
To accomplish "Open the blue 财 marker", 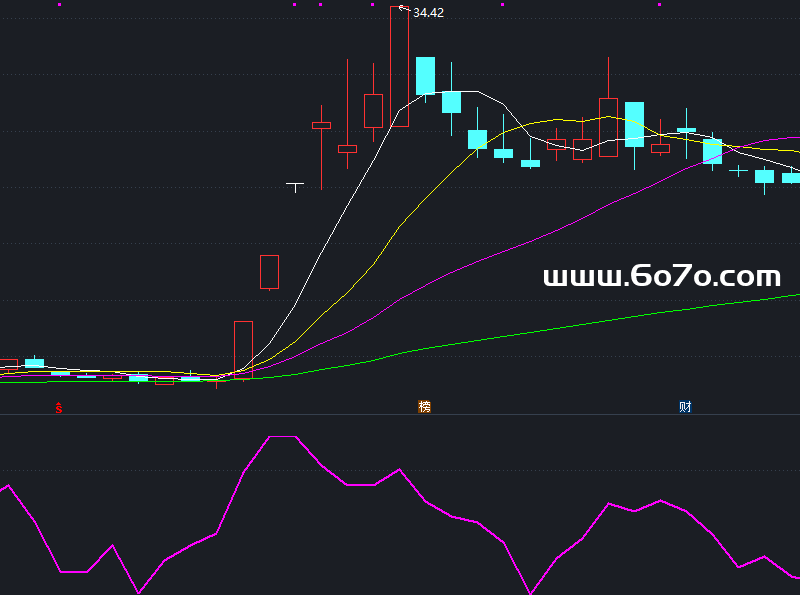I will [x=685, y=407].
